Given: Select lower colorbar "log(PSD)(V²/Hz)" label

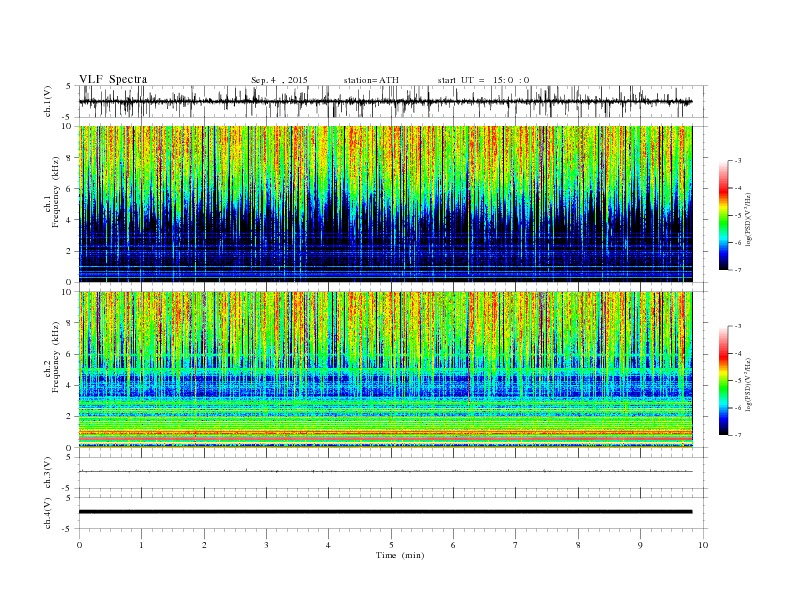Looking at the screenshot, I should [x=749, y=384].
